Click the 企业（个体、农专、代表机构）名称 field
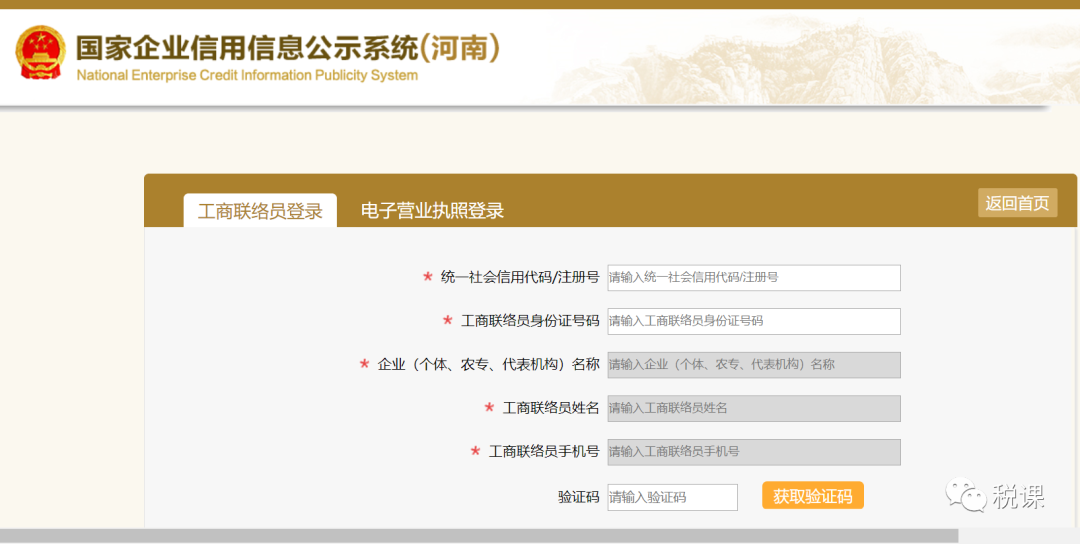 (754, 365)
